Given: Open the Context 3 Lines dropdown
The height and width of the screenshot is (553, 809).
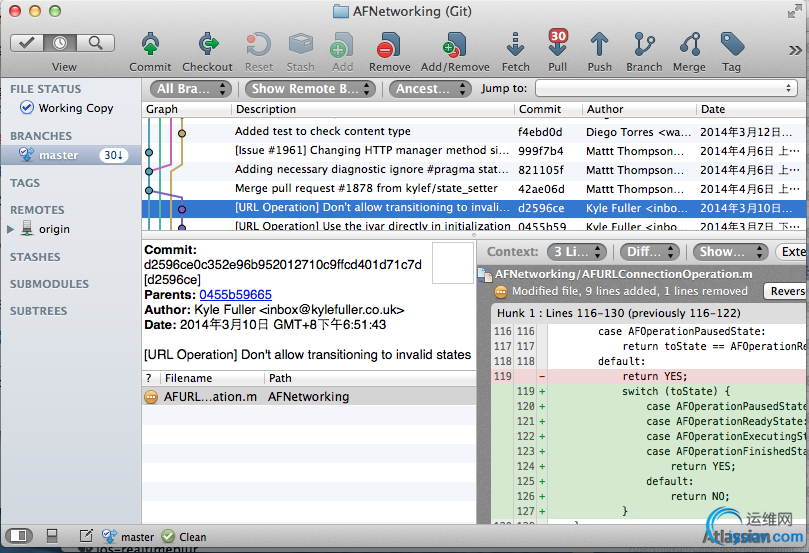Looking at the screenshot, I should [x=576, y=252].
